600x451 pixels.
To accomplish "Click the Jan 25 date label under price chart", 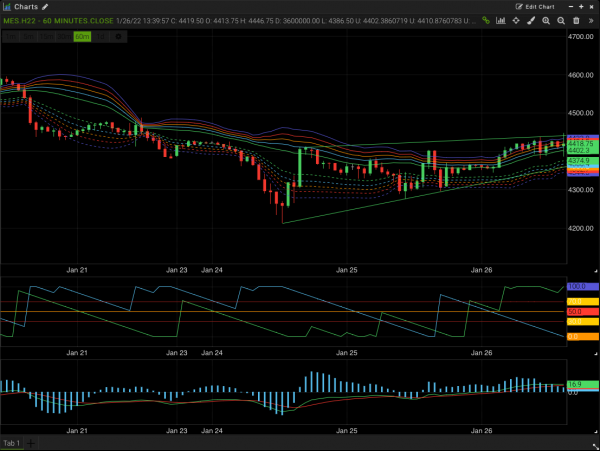I will (x=347, y=270).
